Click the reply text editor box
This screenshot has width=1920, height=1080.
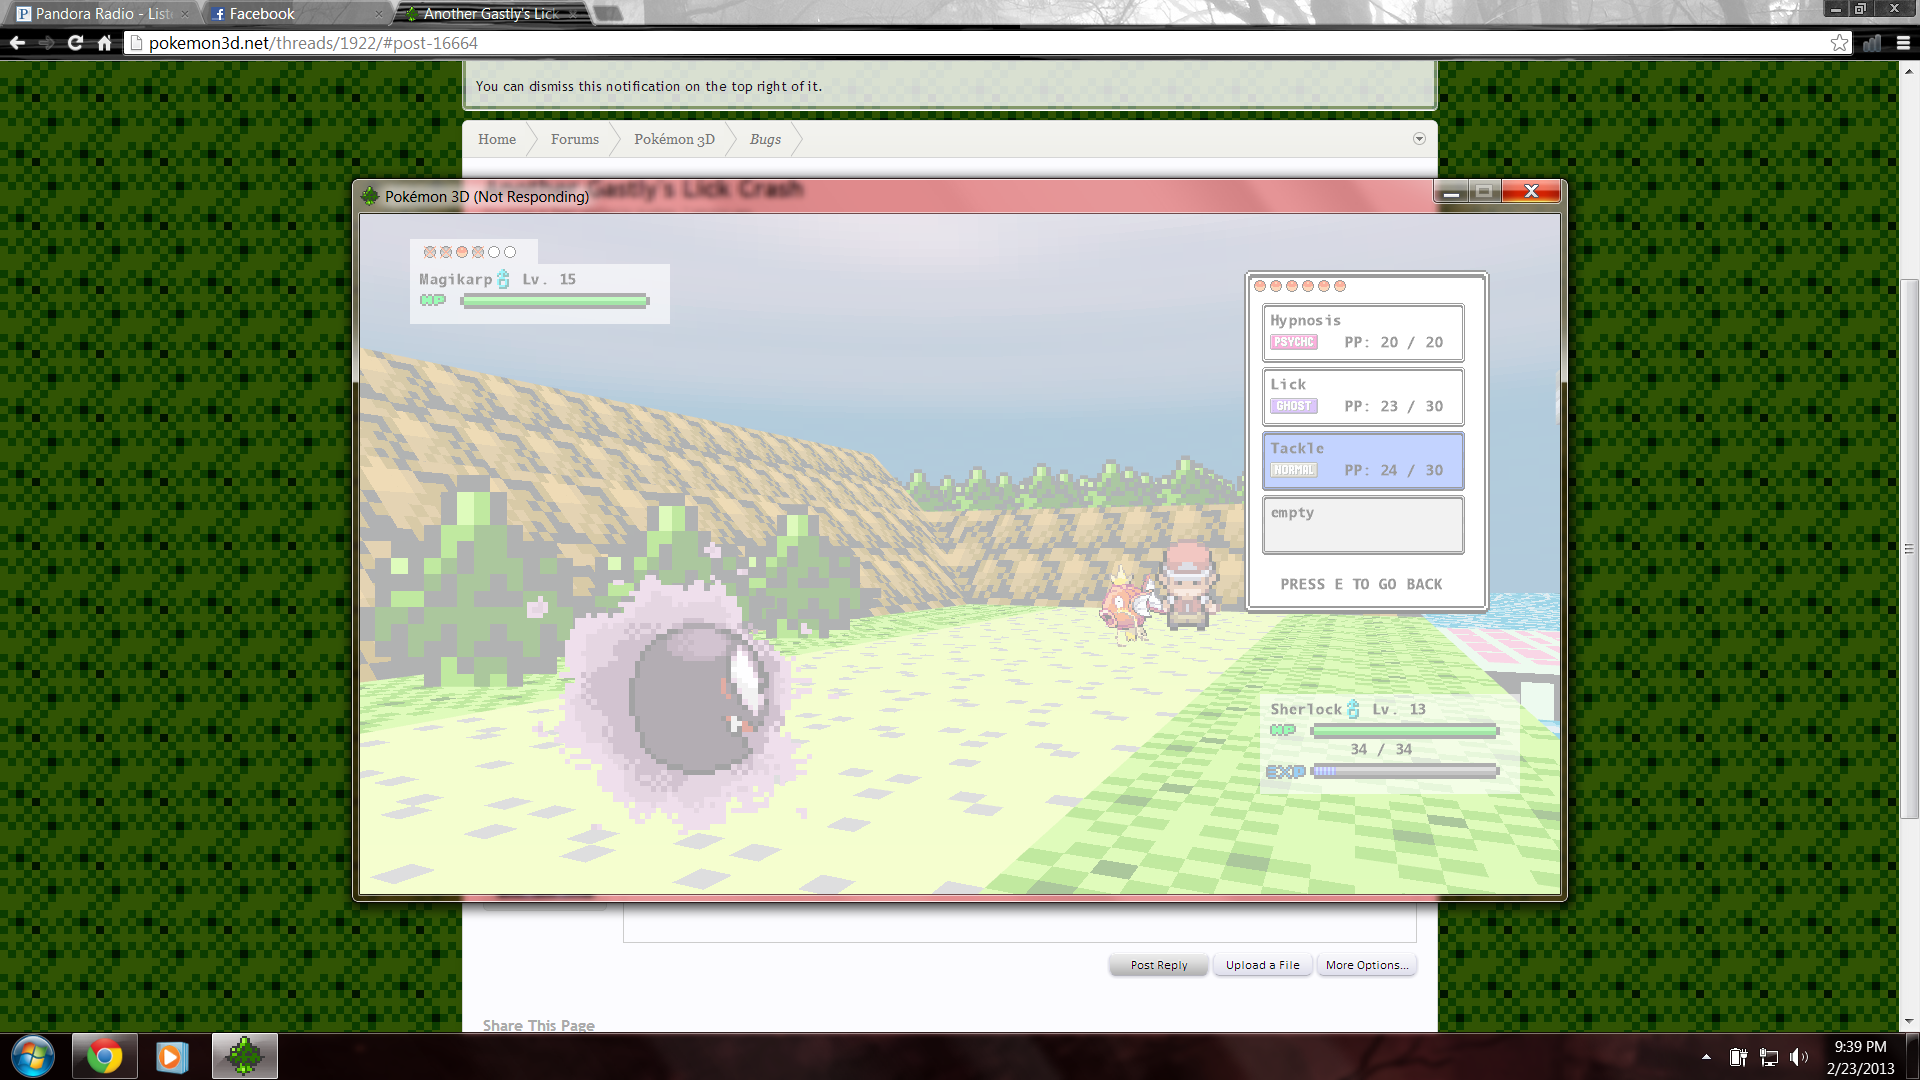coord(1020,922)
